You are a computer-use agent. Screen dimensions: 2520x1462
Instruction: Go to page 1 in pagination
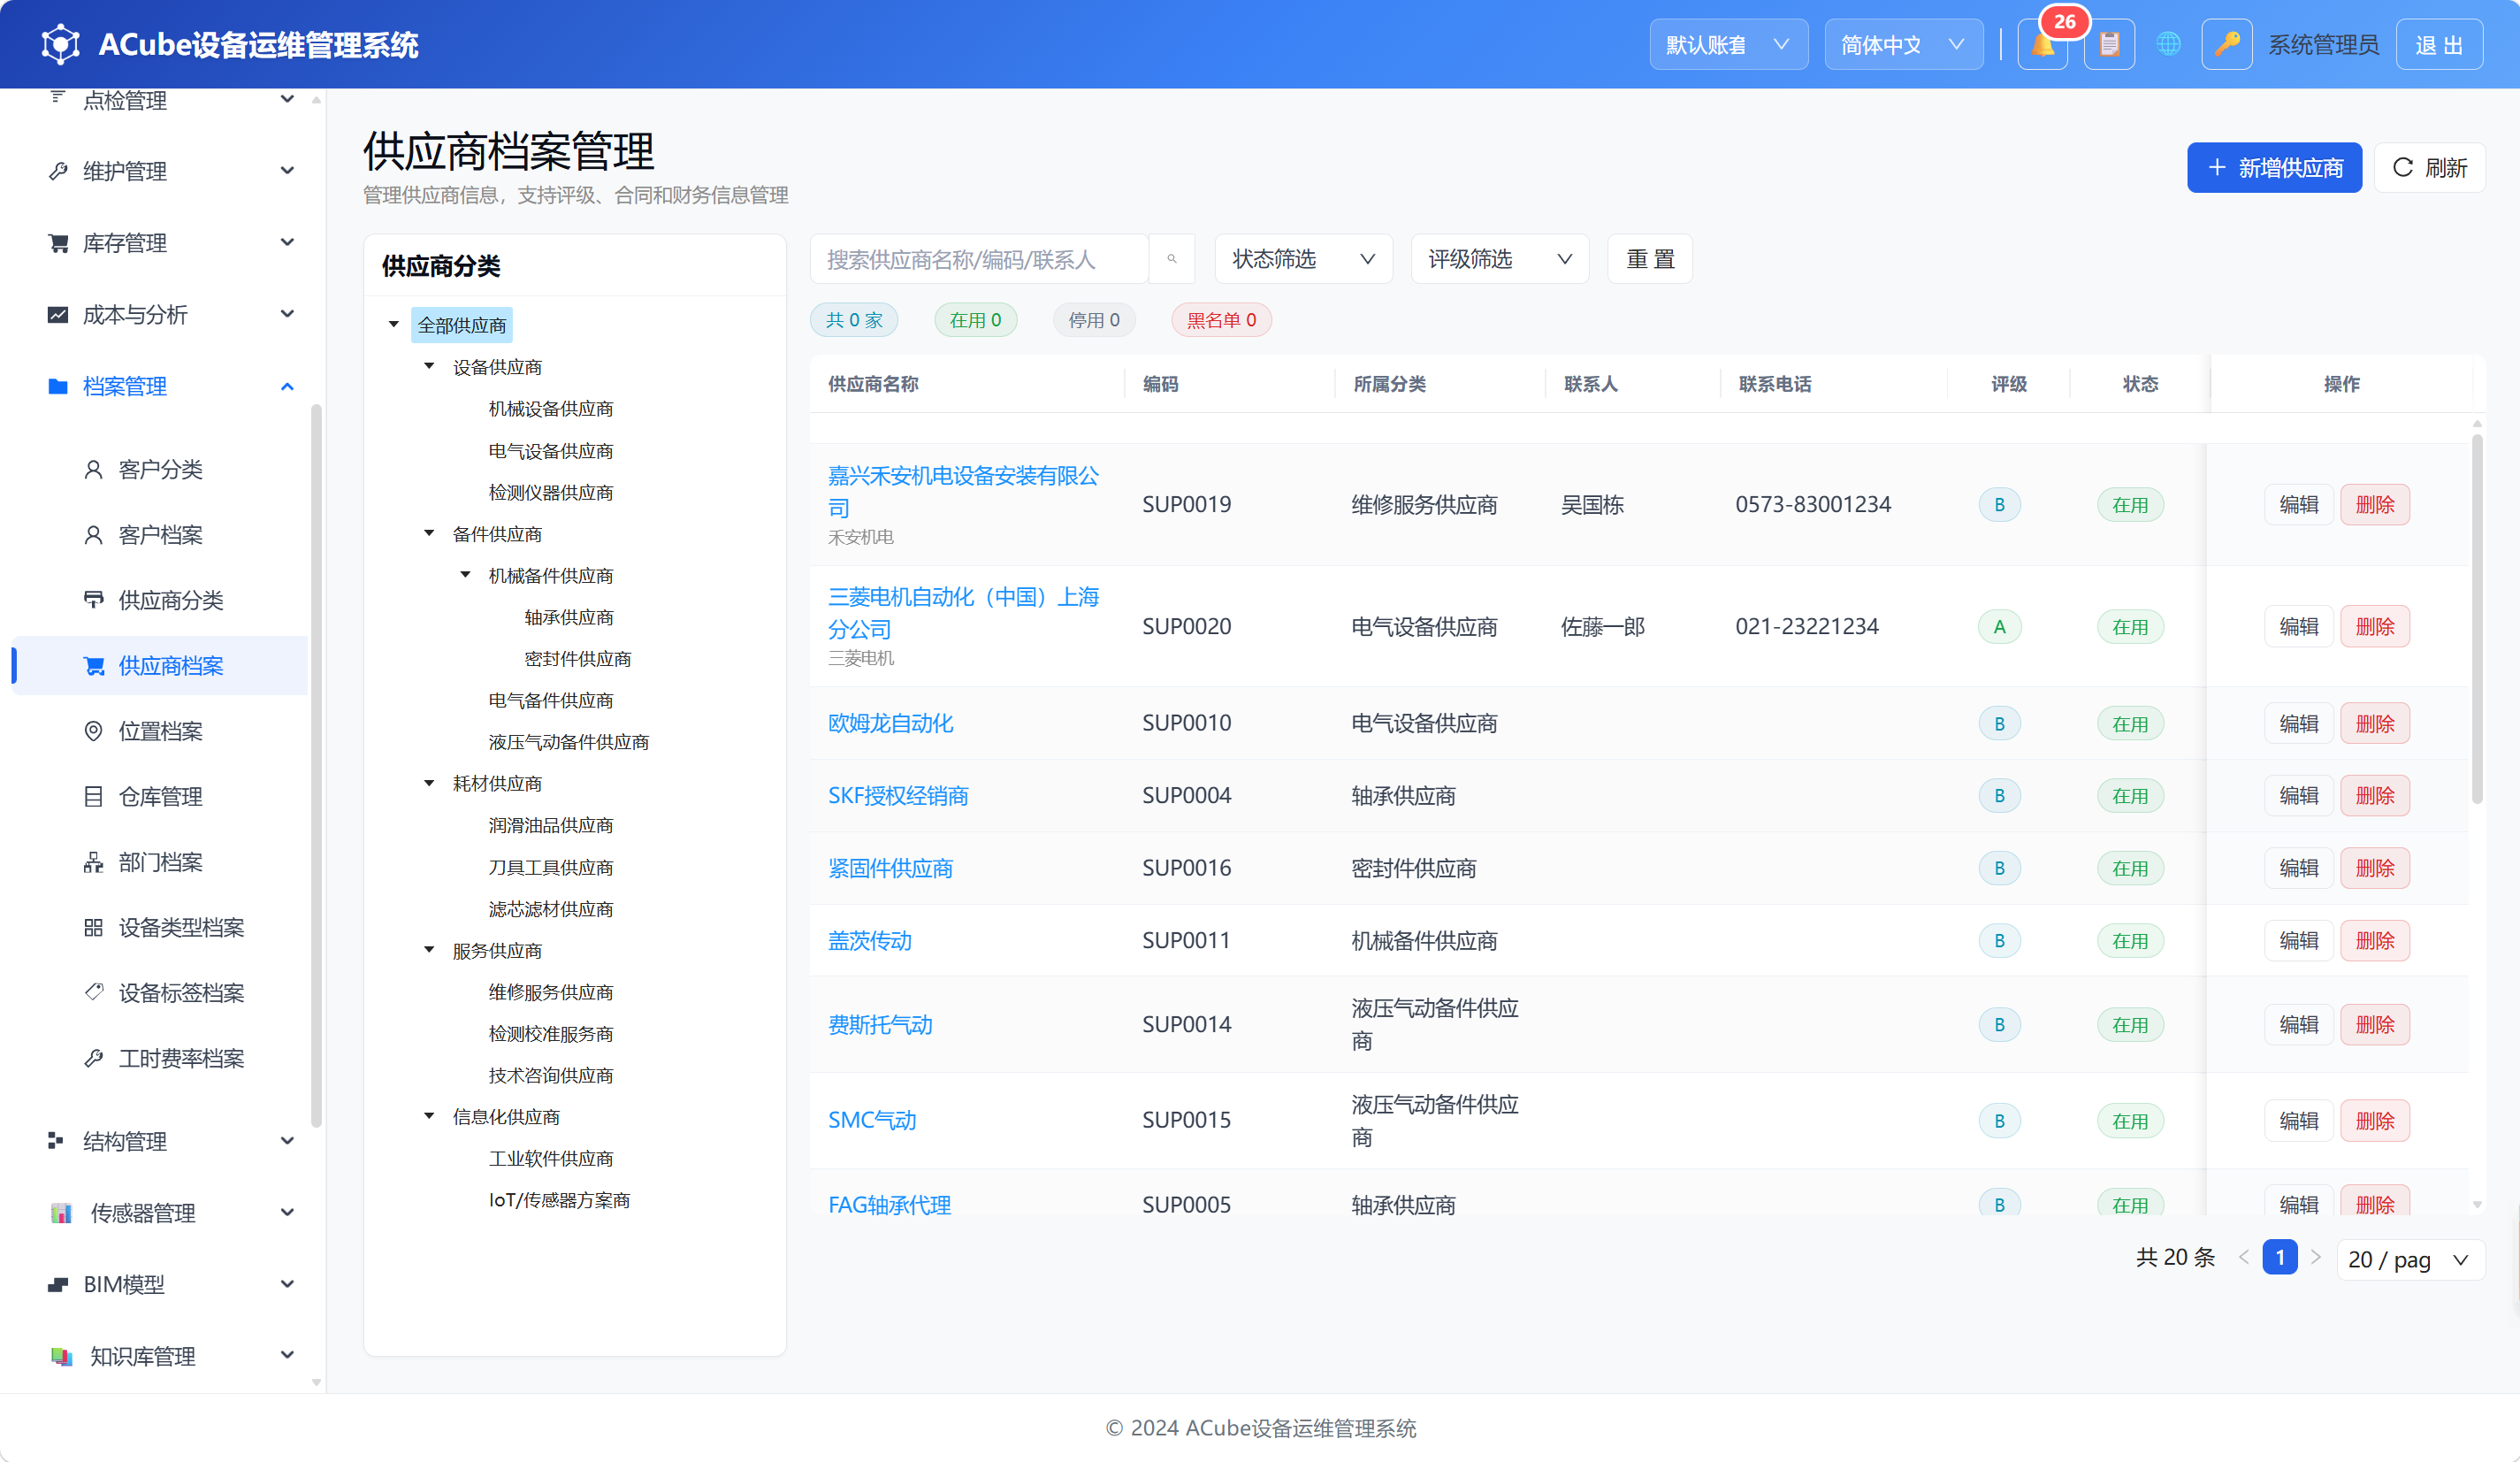(2279, 1257)
